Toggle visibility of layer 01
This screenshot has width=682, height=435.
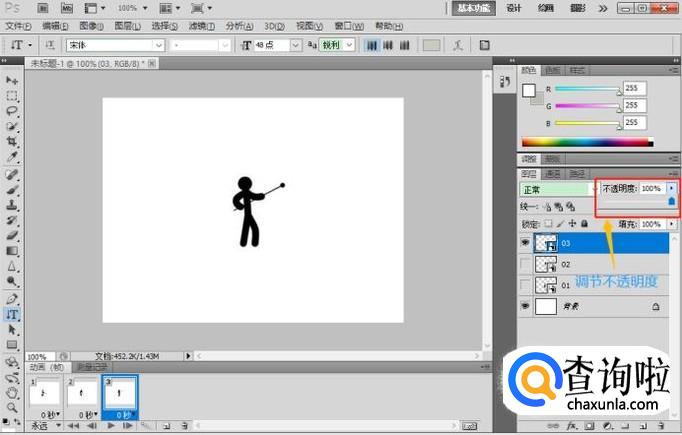(x=525, y=285)
